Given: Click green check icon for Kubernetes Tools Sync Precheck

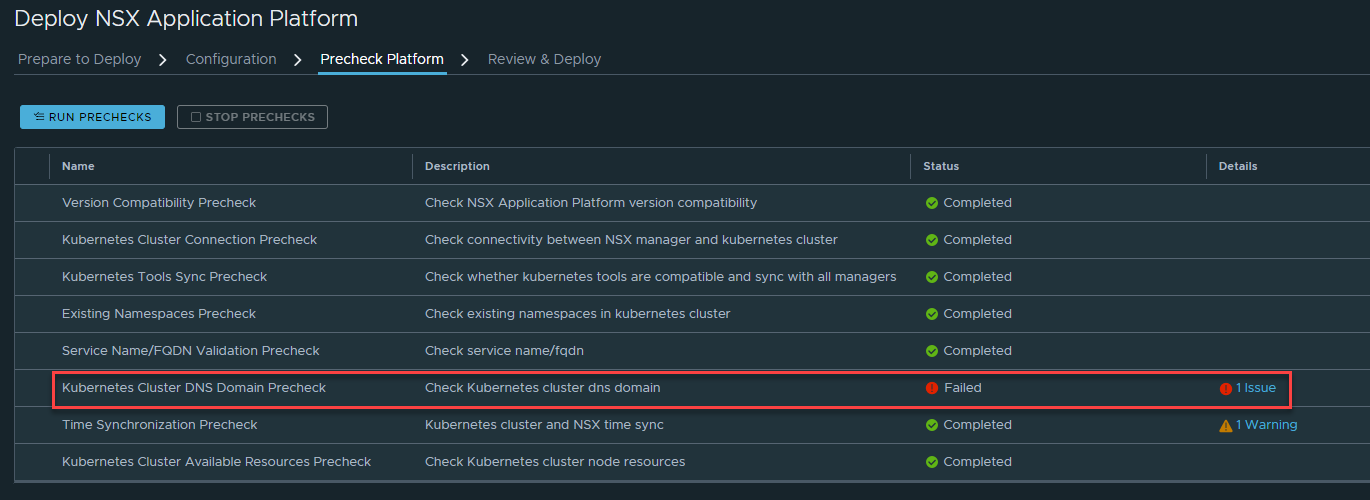Looking at the screenshot, I should [932, 277].
